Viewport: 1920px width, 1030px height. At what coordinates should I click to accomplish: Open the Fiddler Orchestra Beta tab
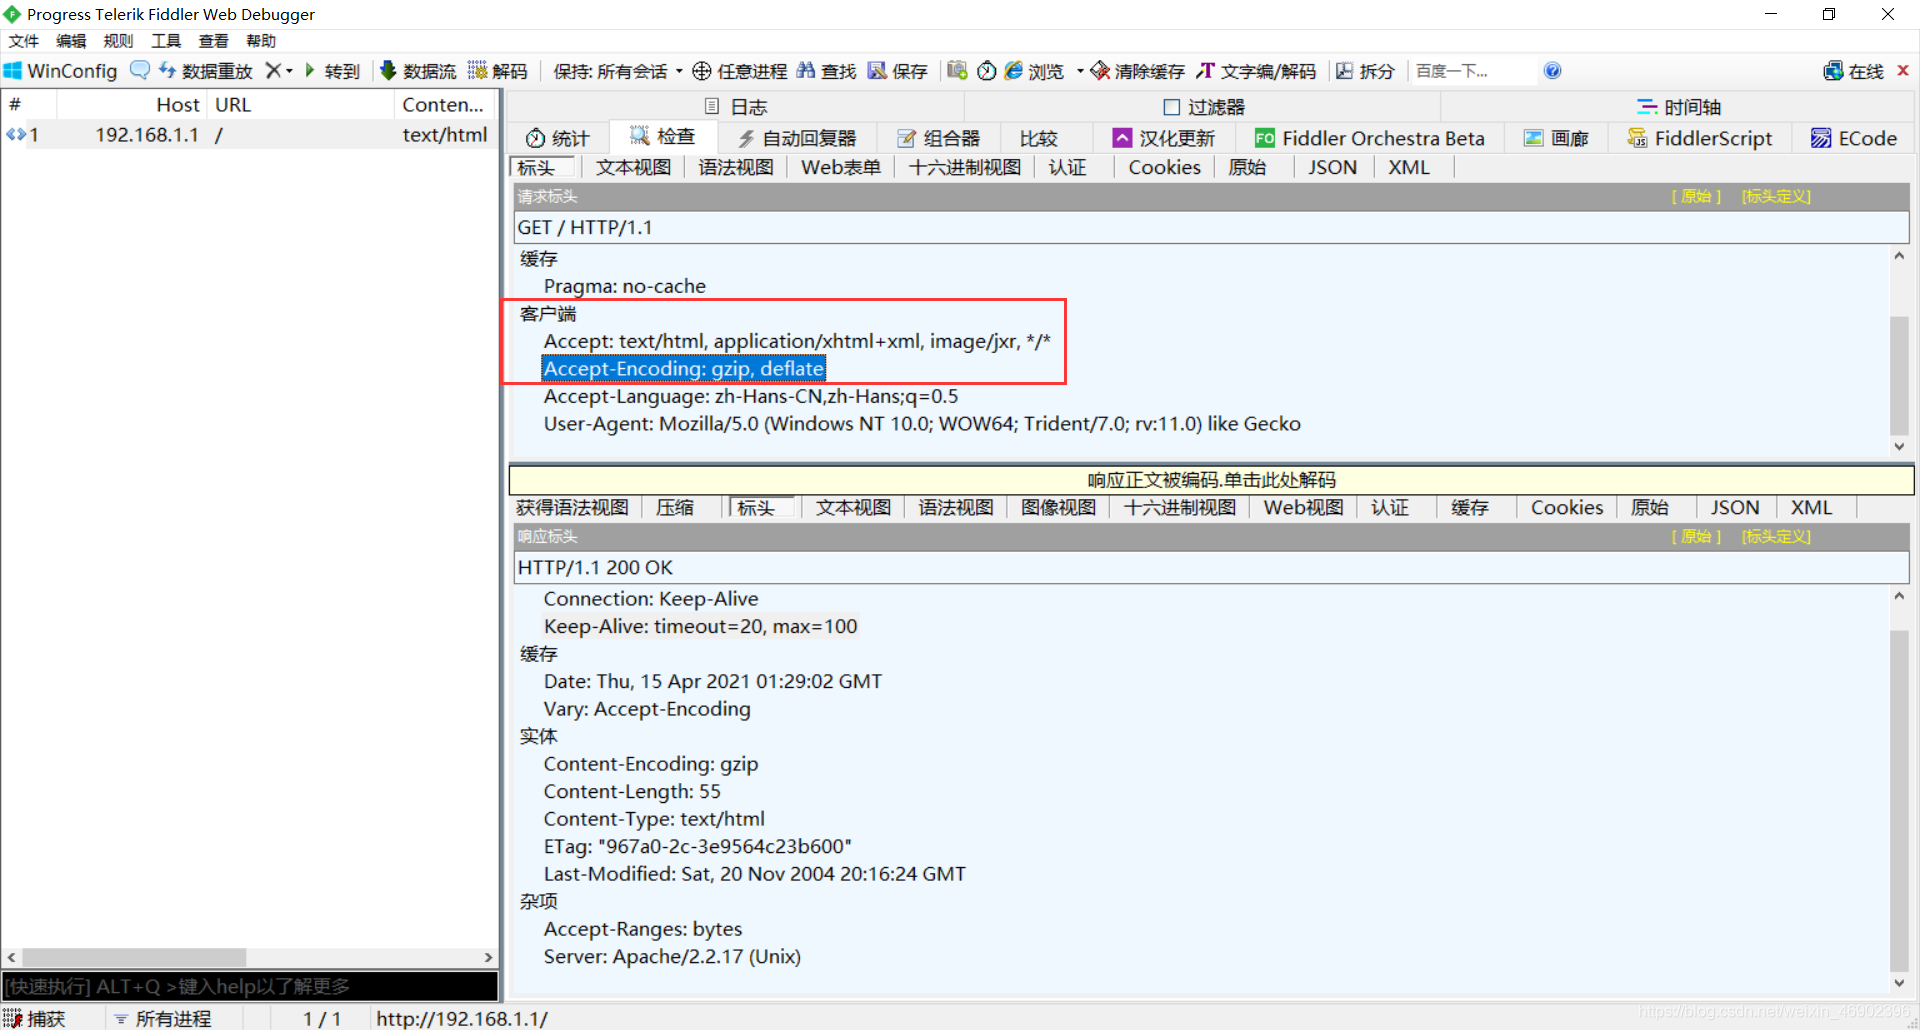pos(1370,138)
